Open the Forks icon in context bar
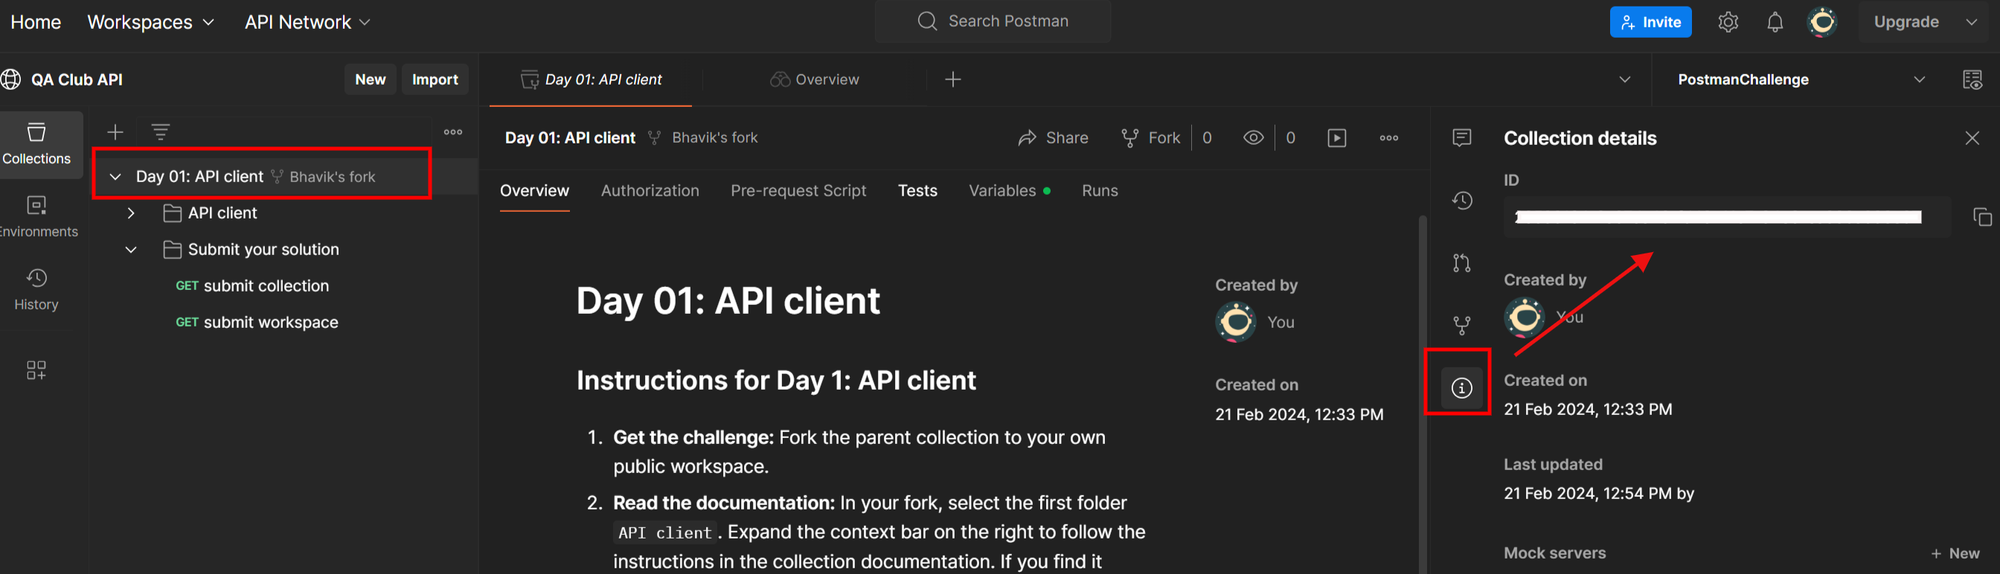The width and height of the screenshot is (2000, 574). 1462,325
